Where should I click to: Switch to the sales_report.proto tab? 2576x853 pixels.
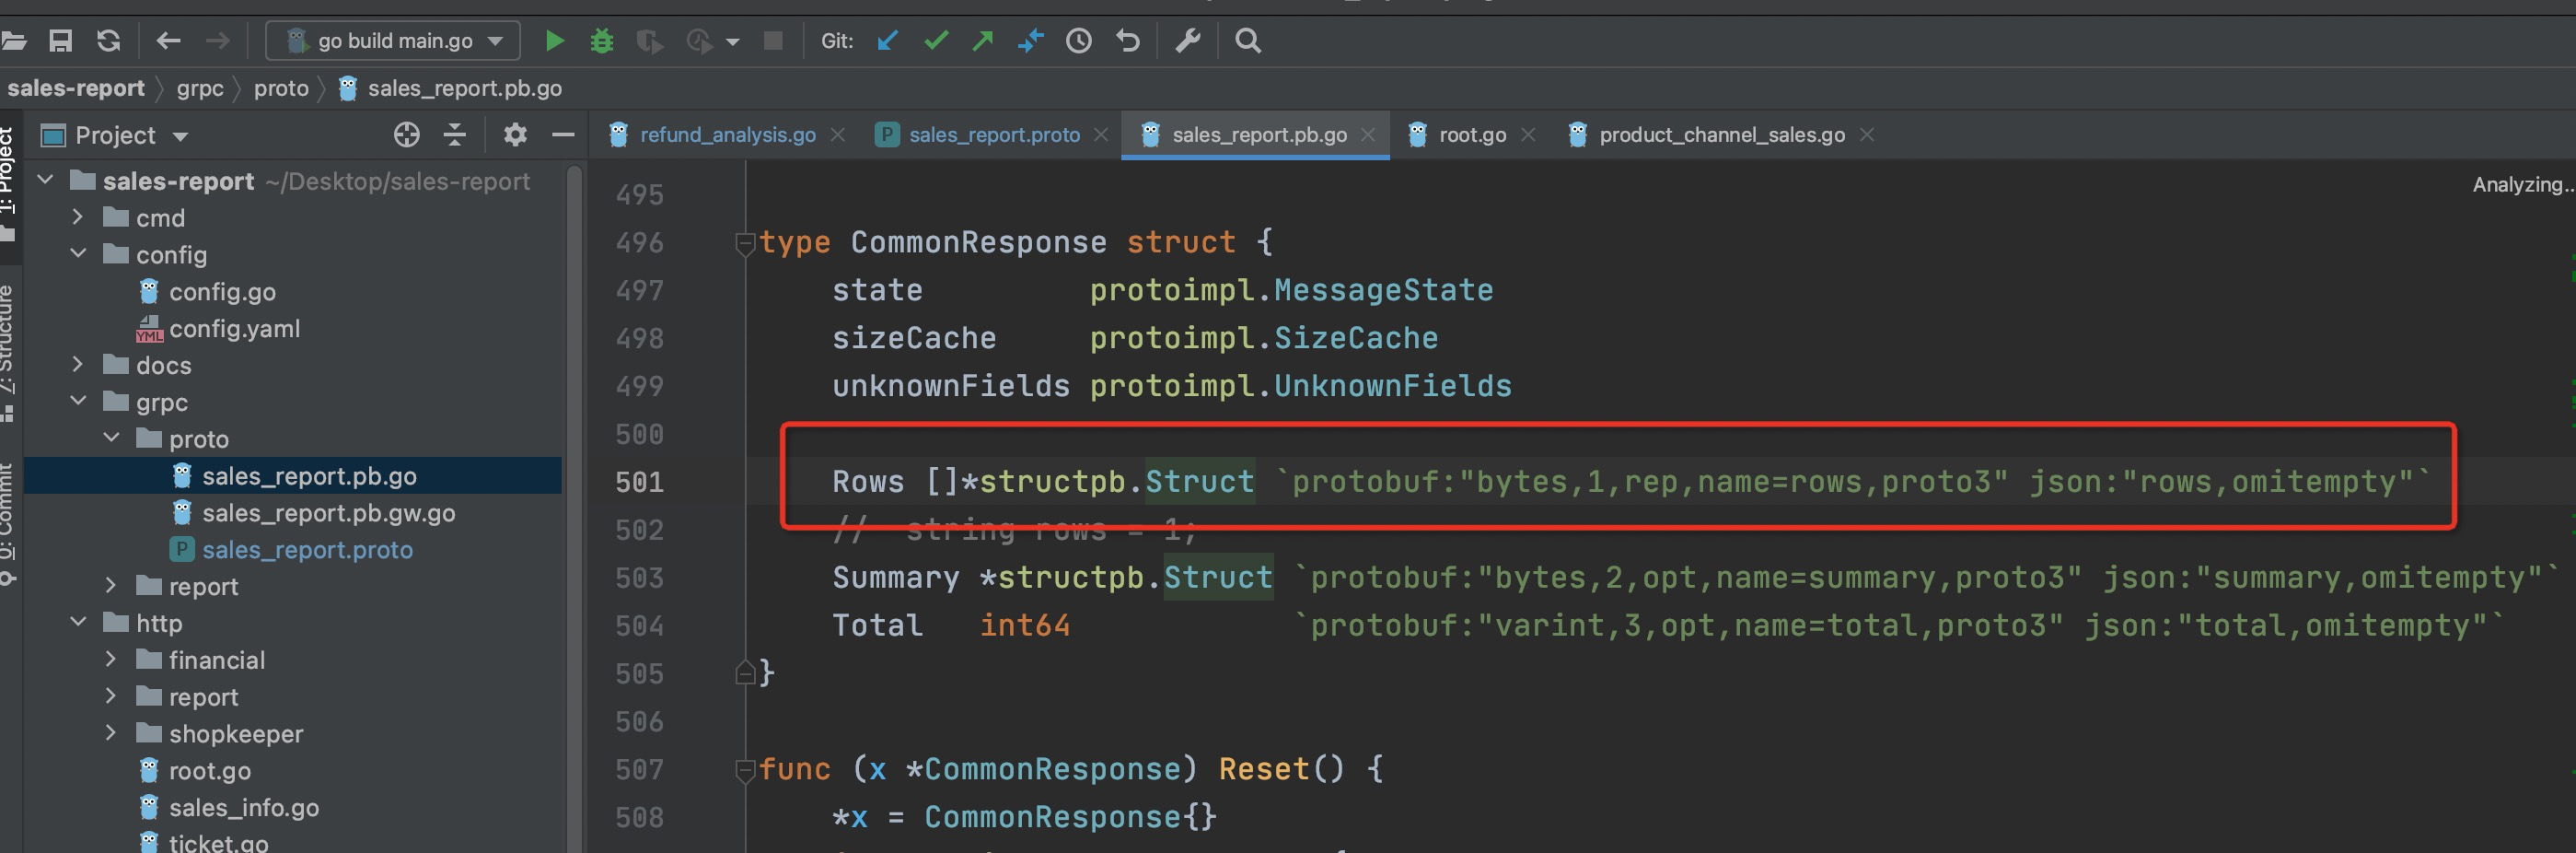994,134
